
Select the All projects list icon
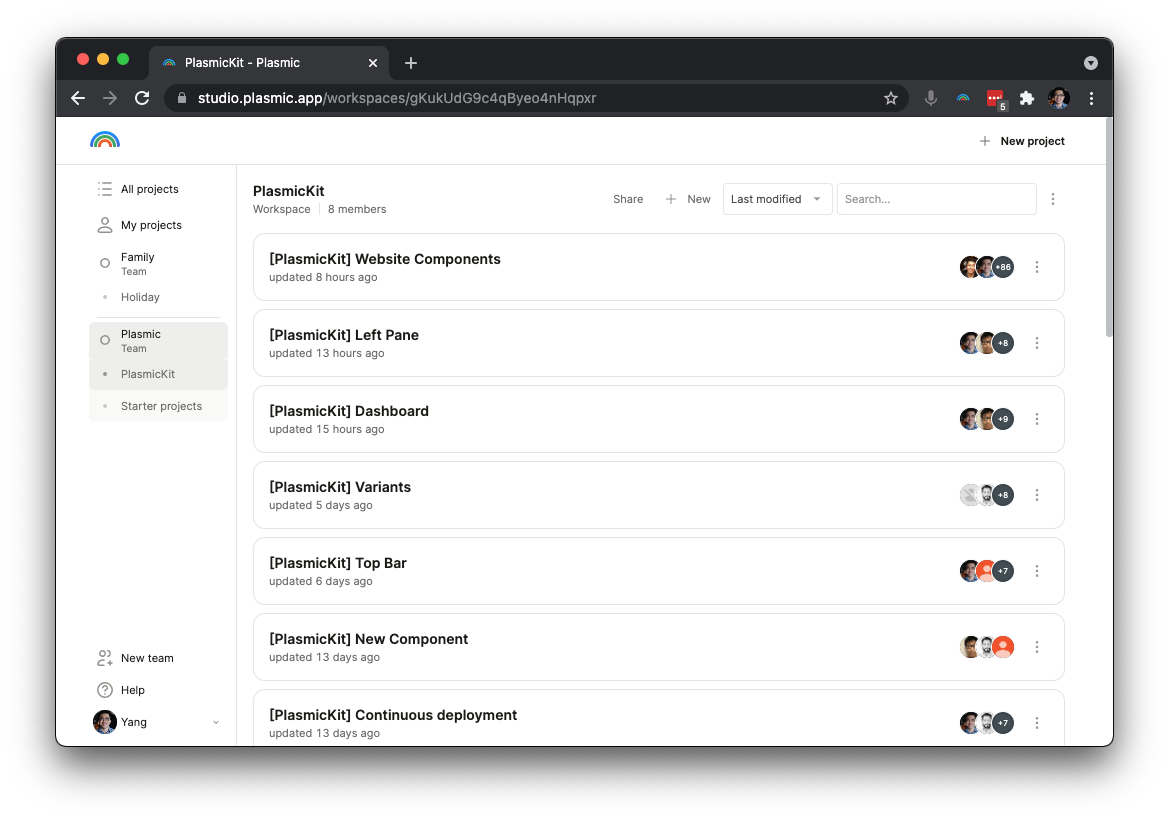104,188
